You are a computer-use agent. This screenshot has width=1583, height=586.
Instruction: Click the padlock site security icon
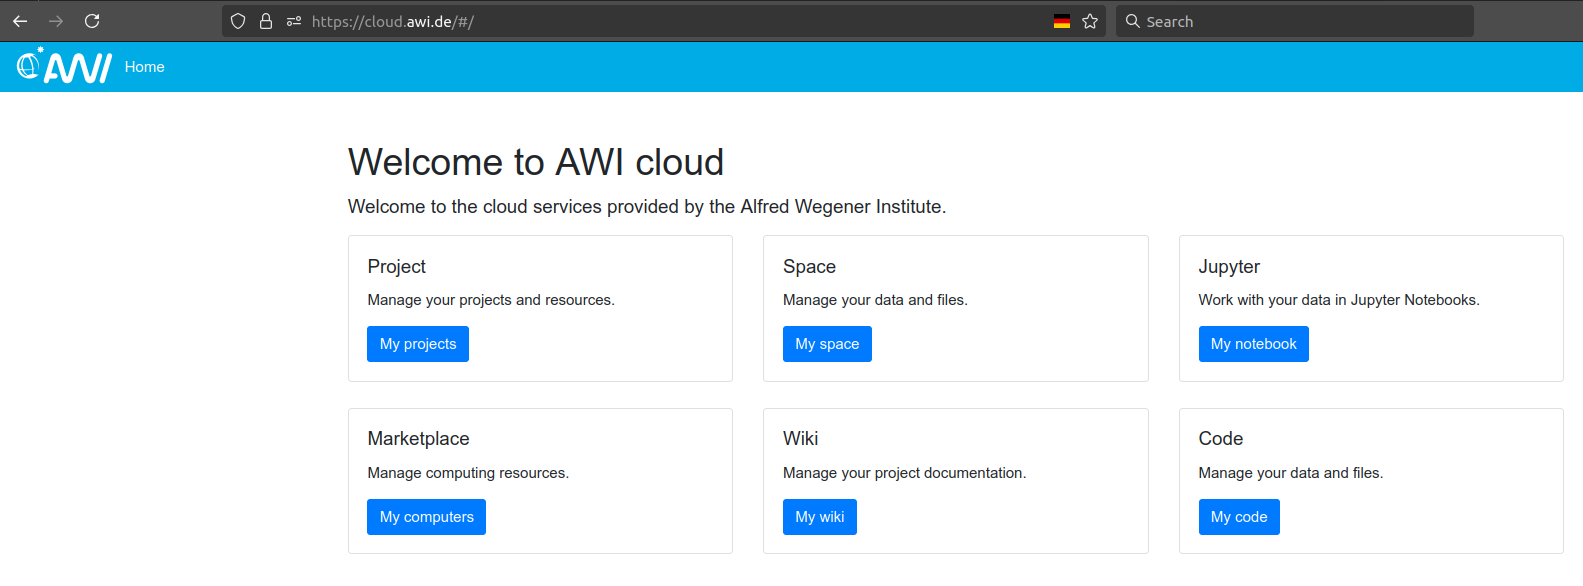pos(266,21)
